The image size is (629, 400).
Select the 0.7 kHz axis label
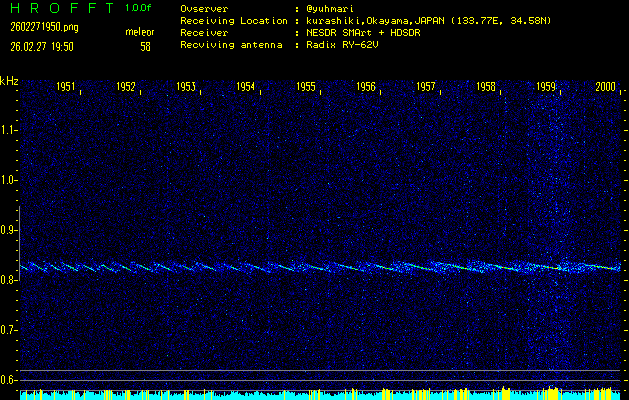pos(9,330)
